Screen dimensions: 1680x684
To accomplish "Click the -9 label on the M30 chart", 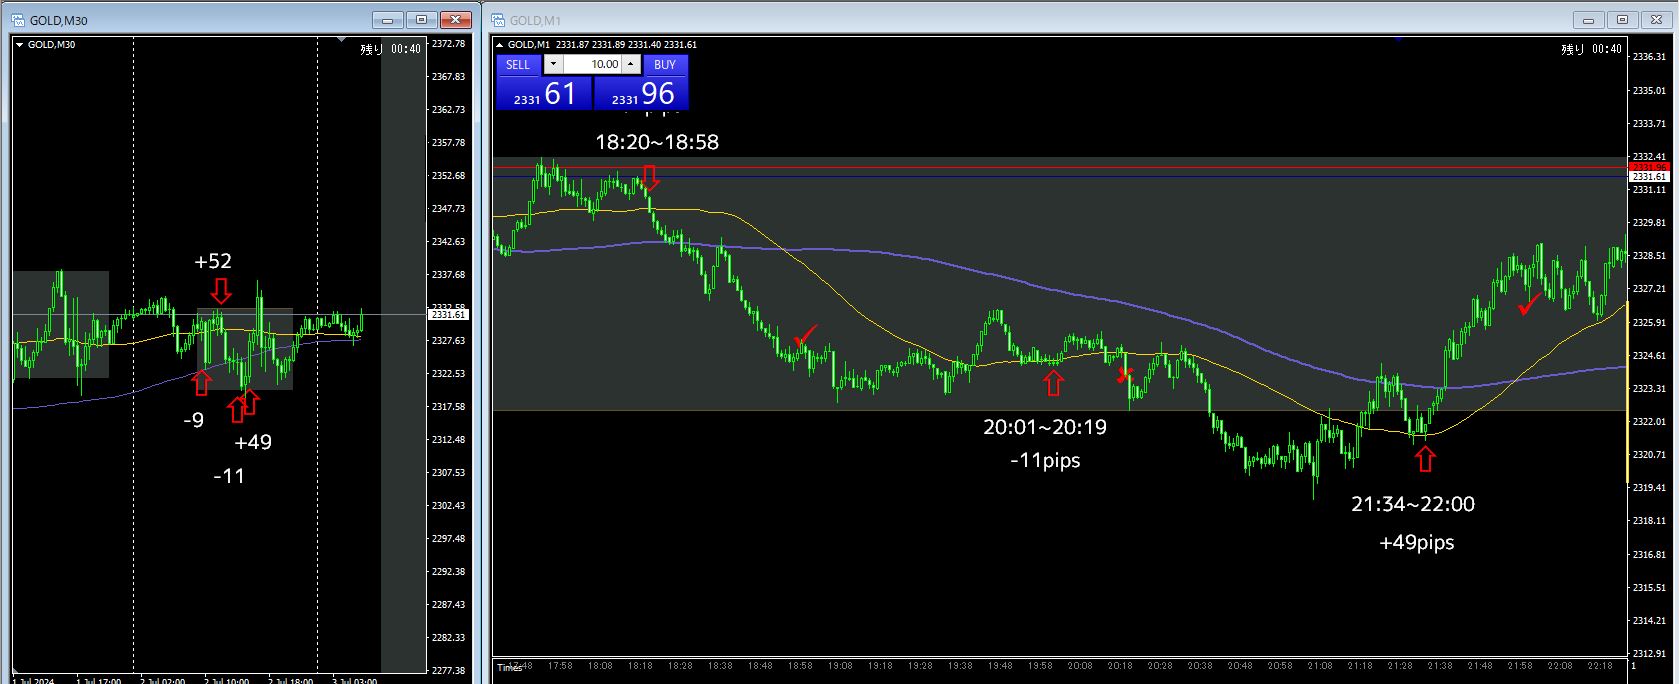I will [x=194, y=420].
